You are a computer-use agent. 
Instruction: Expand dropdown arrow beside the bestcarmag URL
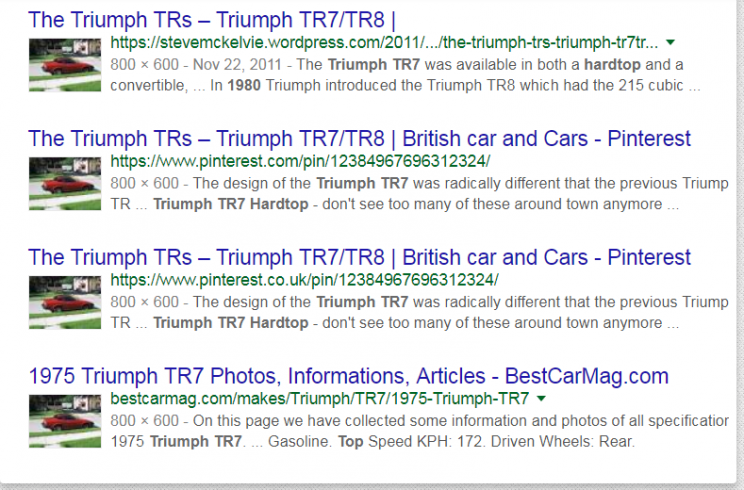pos(541,399)
